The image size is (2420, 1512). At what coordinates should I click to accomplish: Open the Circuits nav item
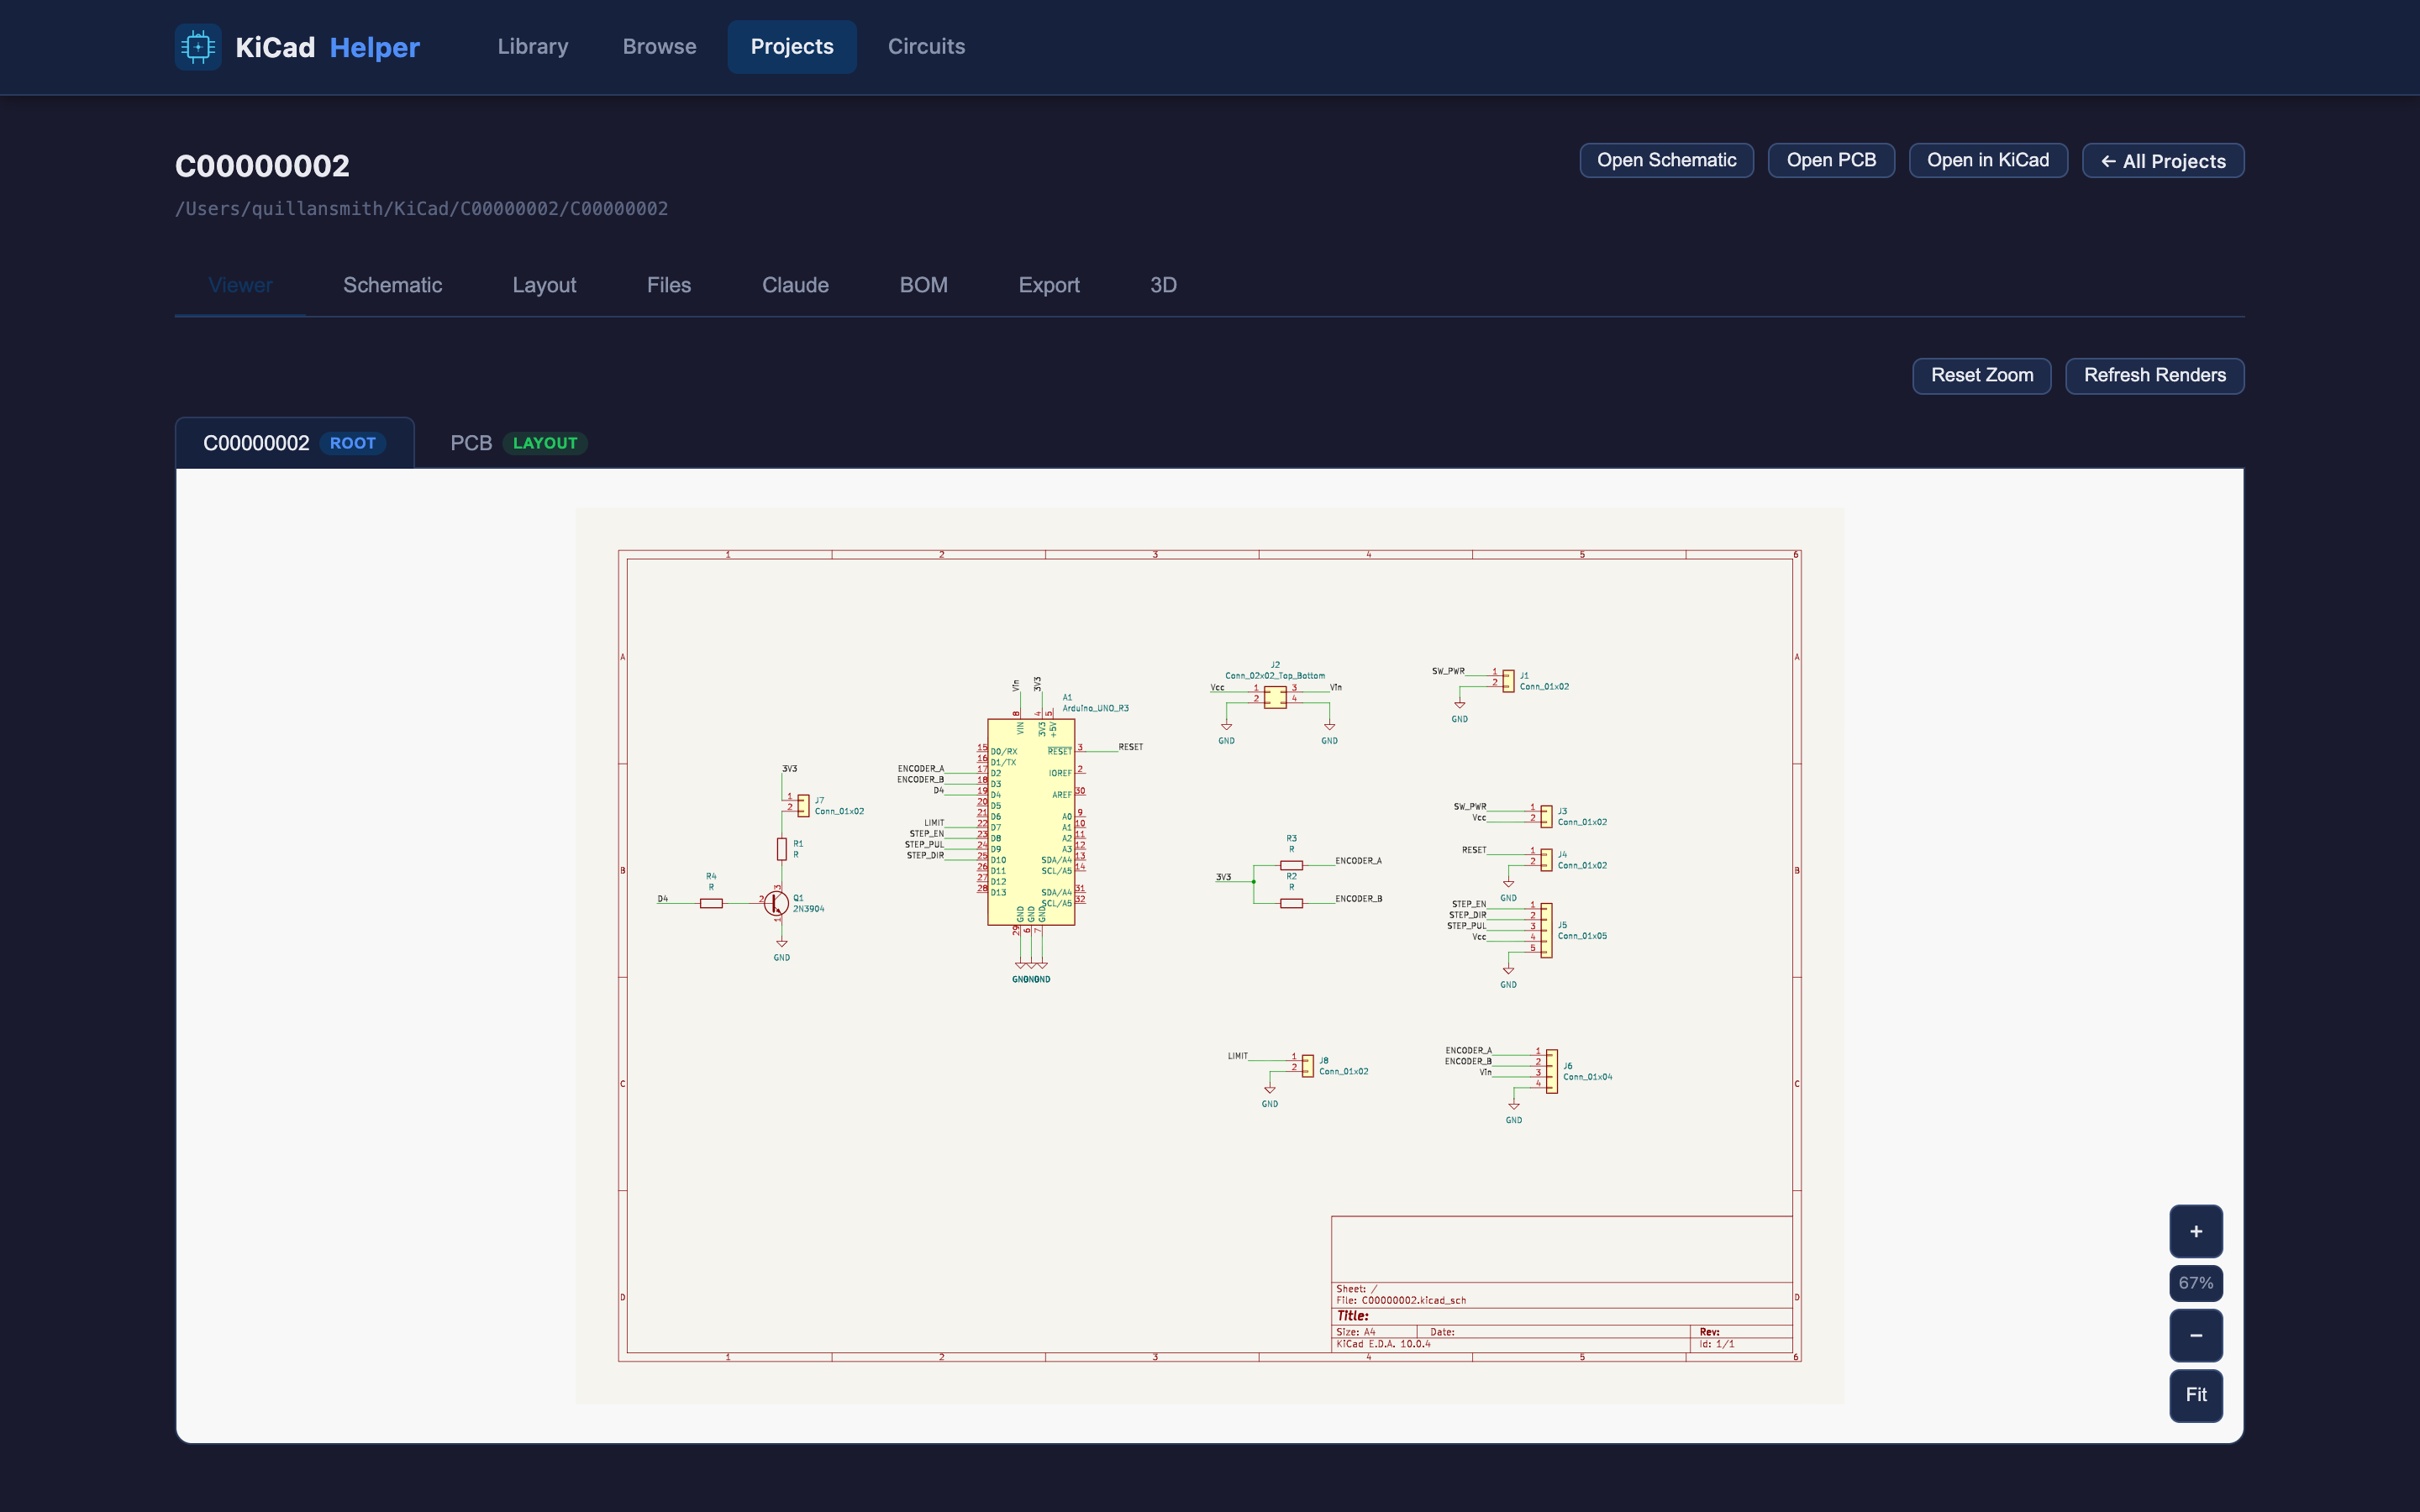(926, 47)
